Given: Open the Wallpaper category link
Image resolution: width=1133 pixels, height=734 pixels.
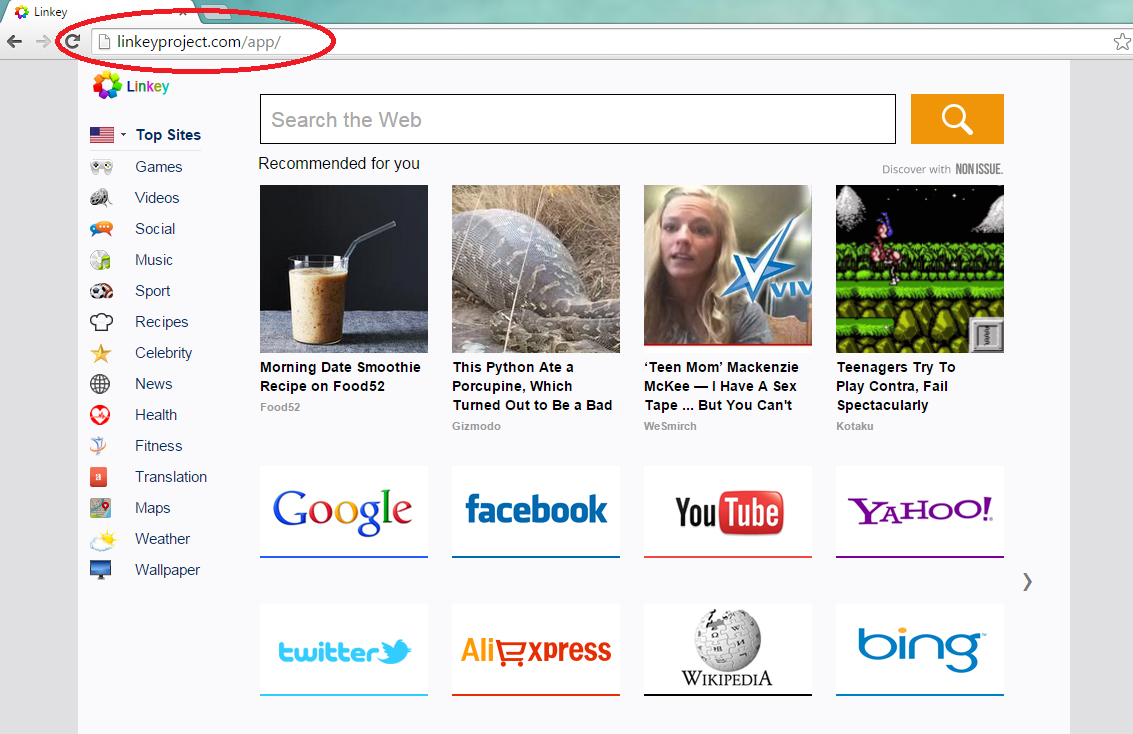Looking at the screenshot, I should [x=168, y=570].
